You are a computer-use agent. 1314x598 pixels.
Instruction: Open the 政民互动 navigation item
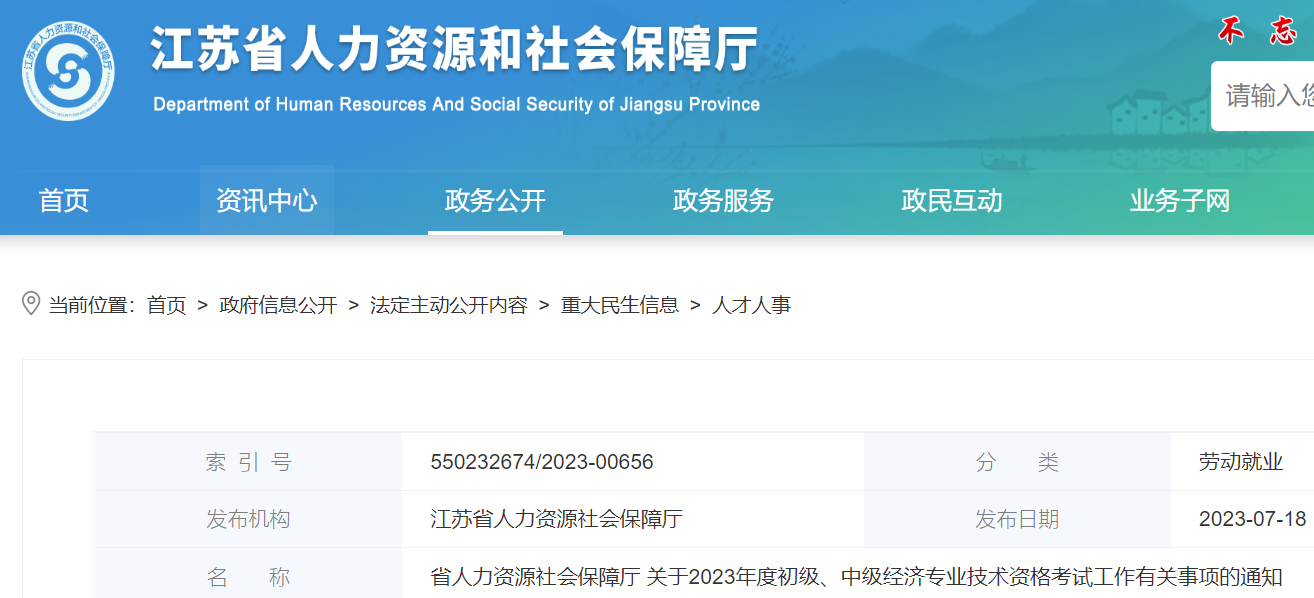click(x=951, y=201)
